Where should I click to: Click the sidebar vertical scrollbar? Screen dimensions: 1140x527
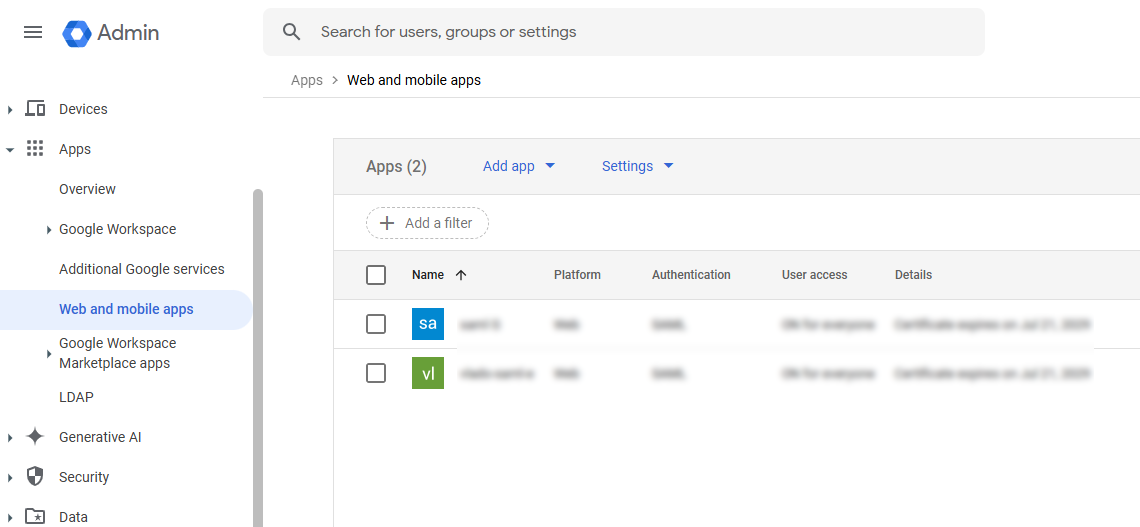pos(257,356)
